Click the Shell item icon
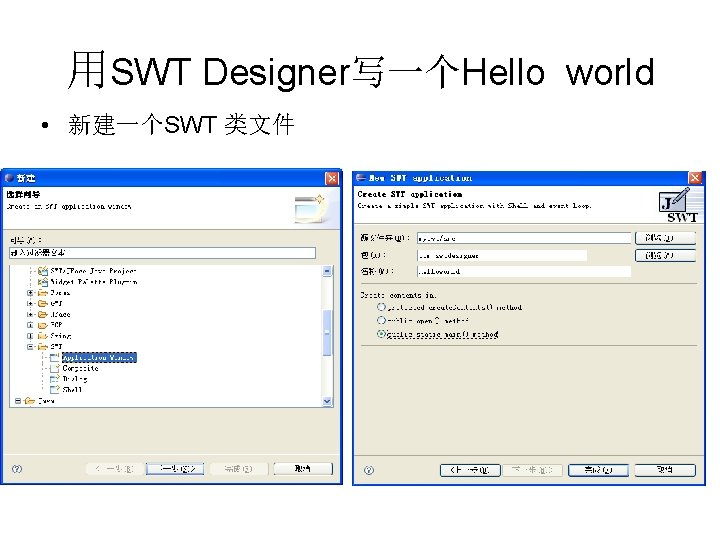 (55, 389)
